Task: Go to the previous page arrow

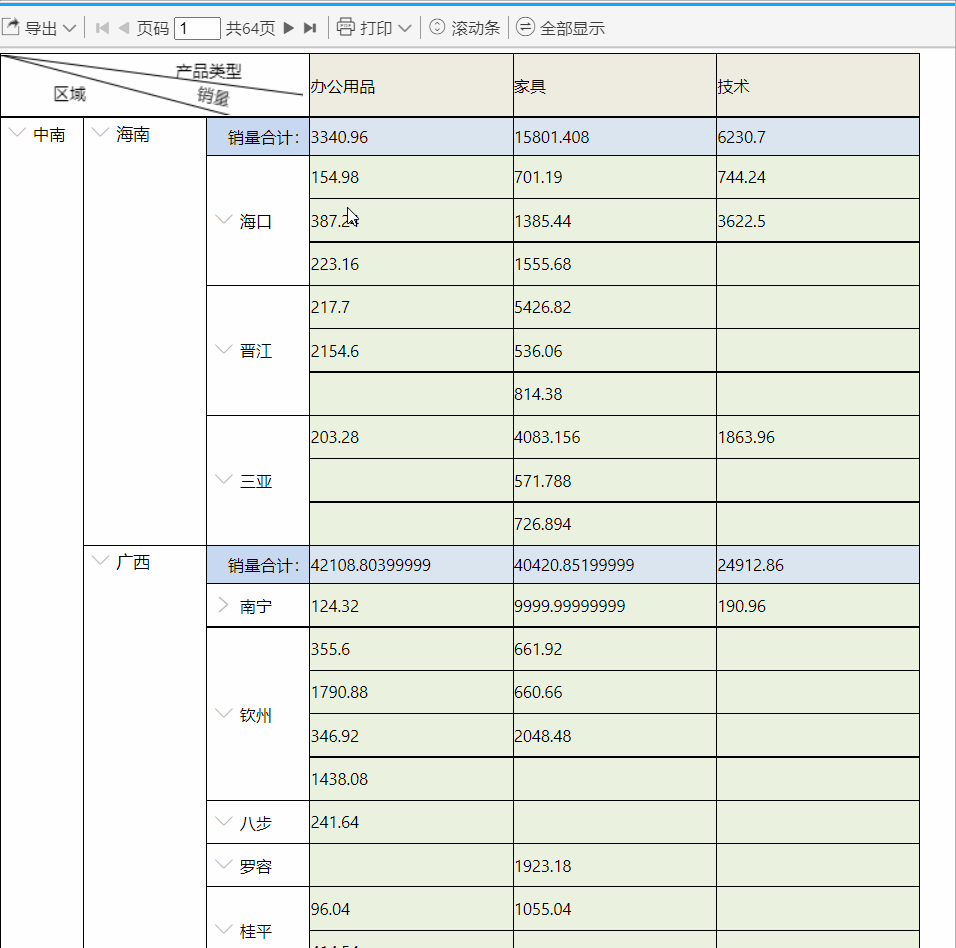Action: pyautogui.click(x=124, y=28)
